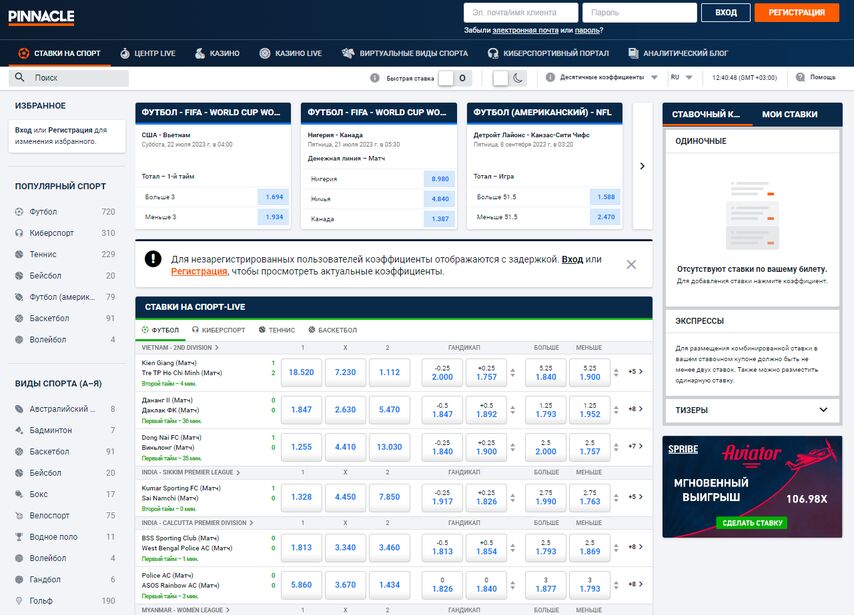854x615 pixels.
Task: Switch to the Мои ставки tab
Action: pos(789,114)
